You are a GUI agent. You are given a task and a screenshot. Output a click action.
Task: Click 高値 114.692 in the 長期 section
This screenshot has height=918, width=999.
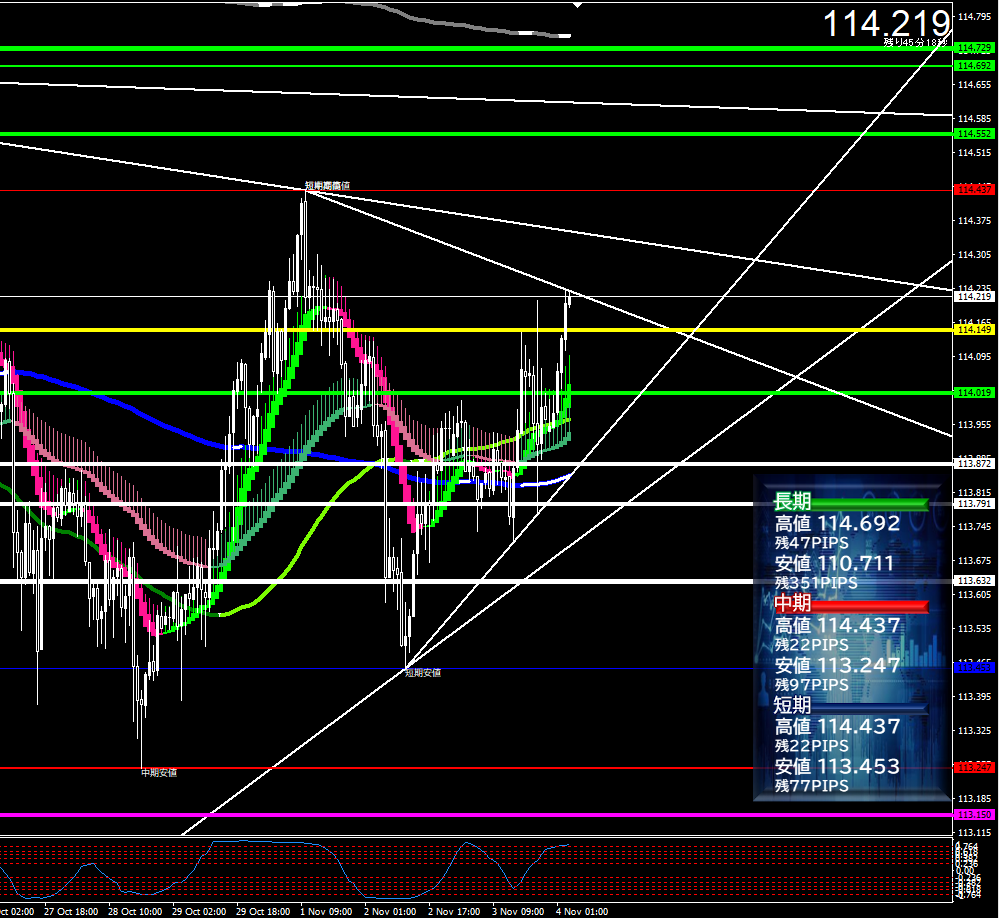837,524
